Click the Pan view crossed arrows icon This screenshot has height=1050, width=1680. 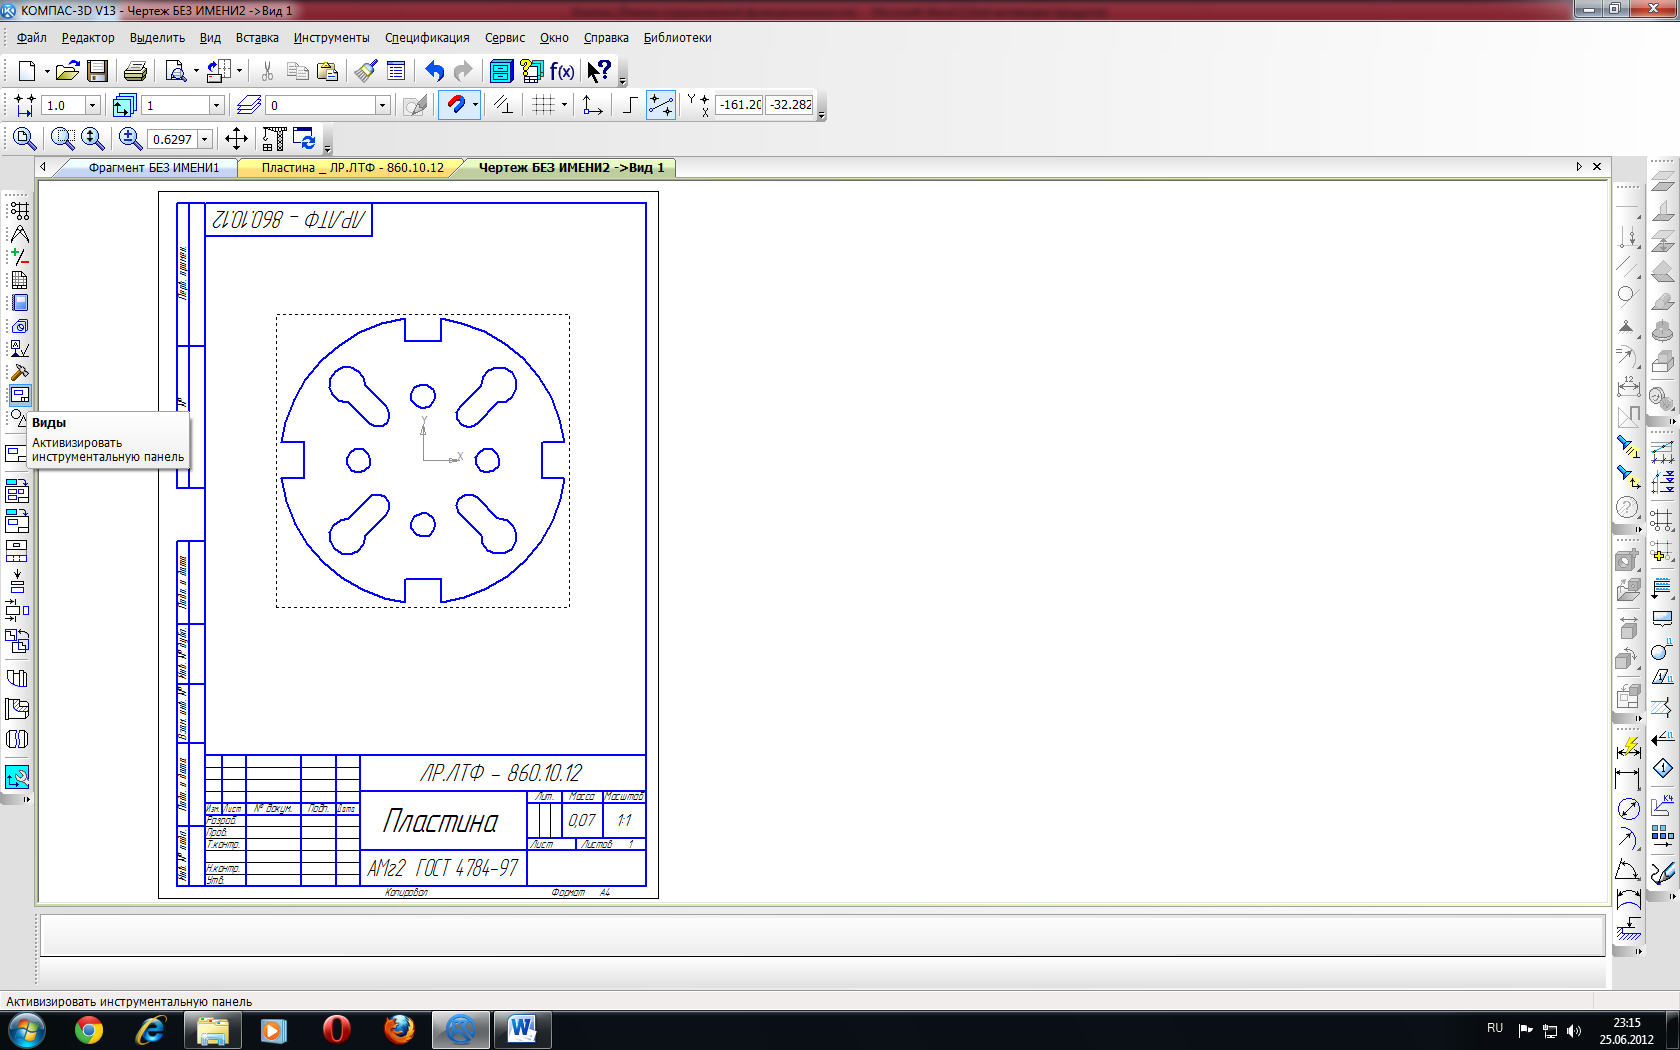pyautogui.click(x=237, y=139)
